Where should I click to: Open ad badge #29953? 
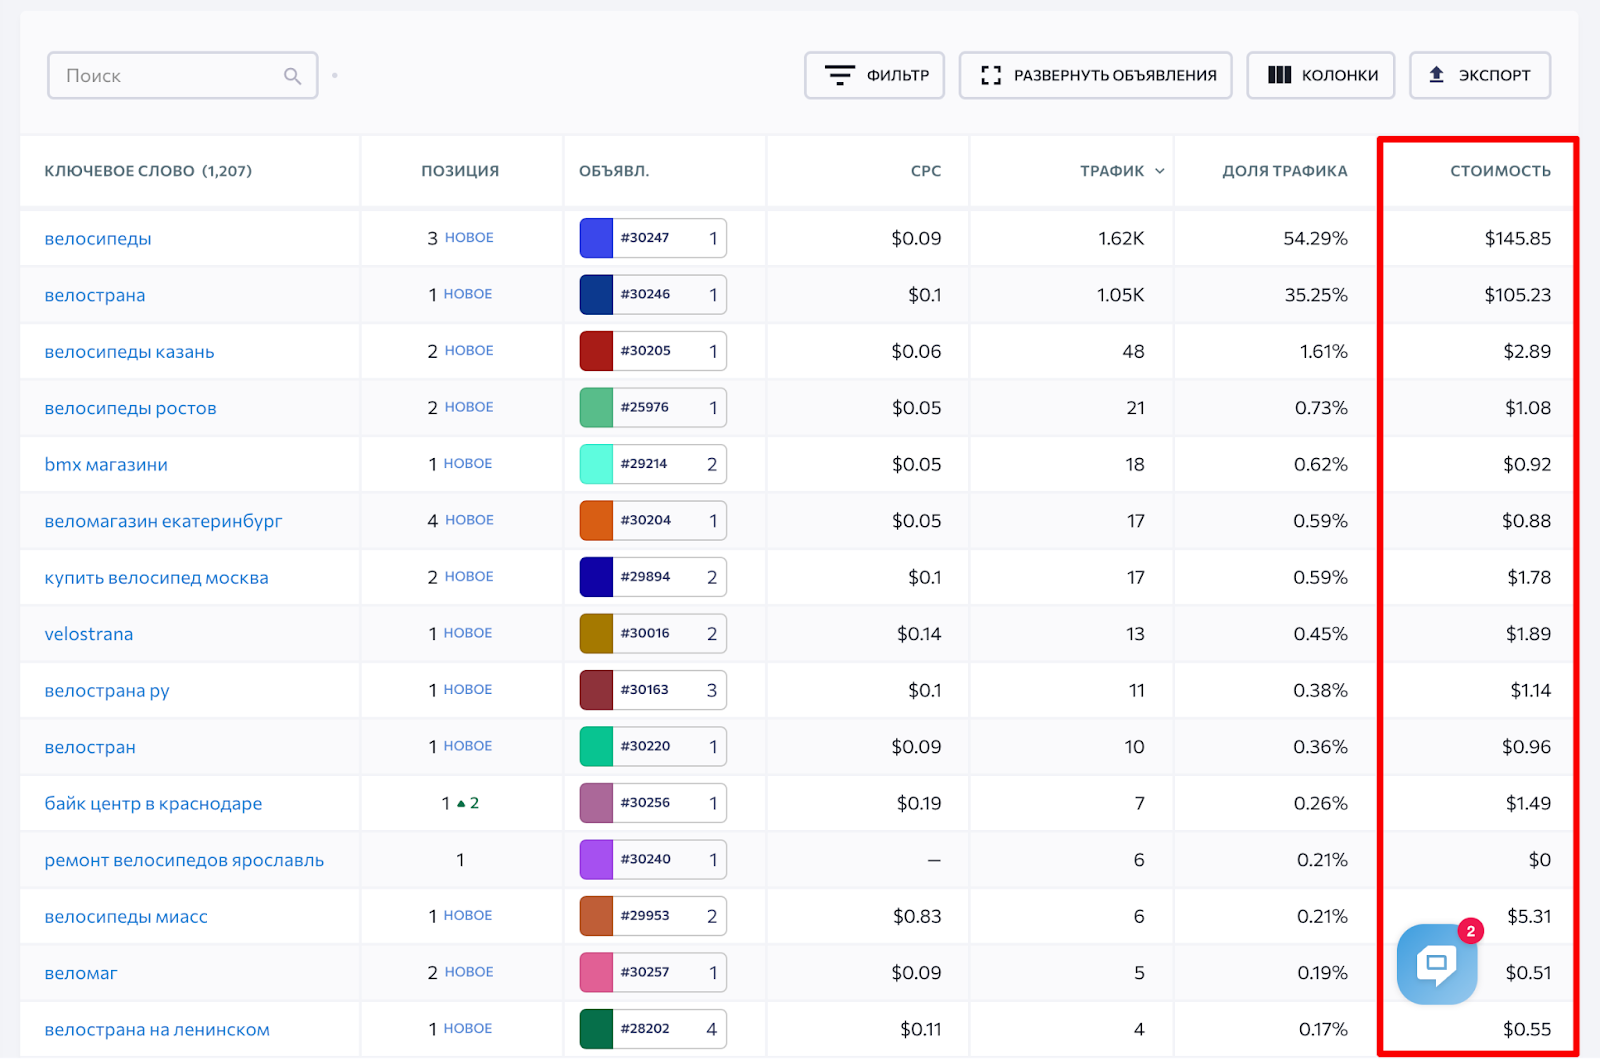[x=653, y=916]
